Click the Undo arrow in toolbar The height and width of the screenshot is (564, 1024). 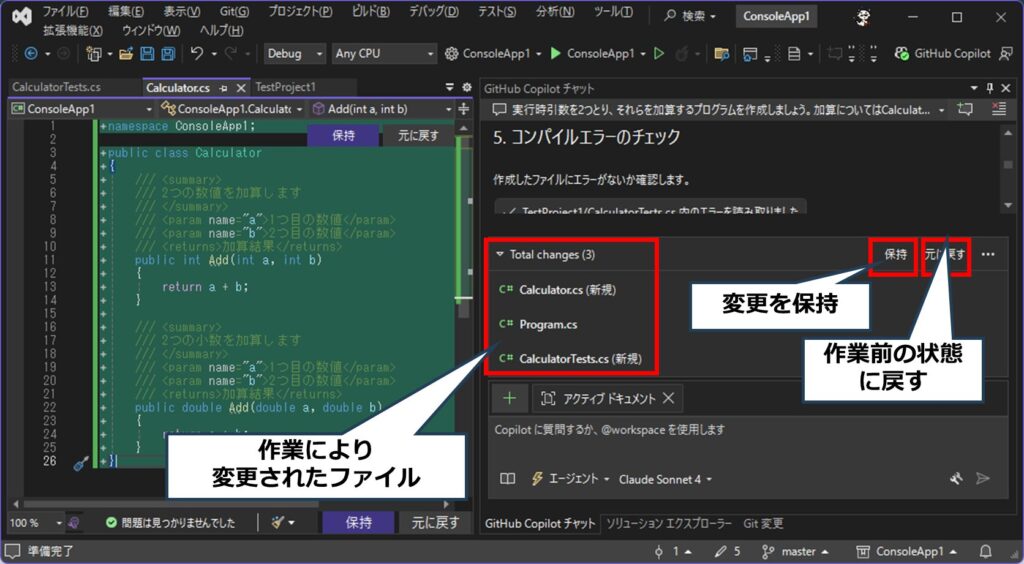(198, 53)
